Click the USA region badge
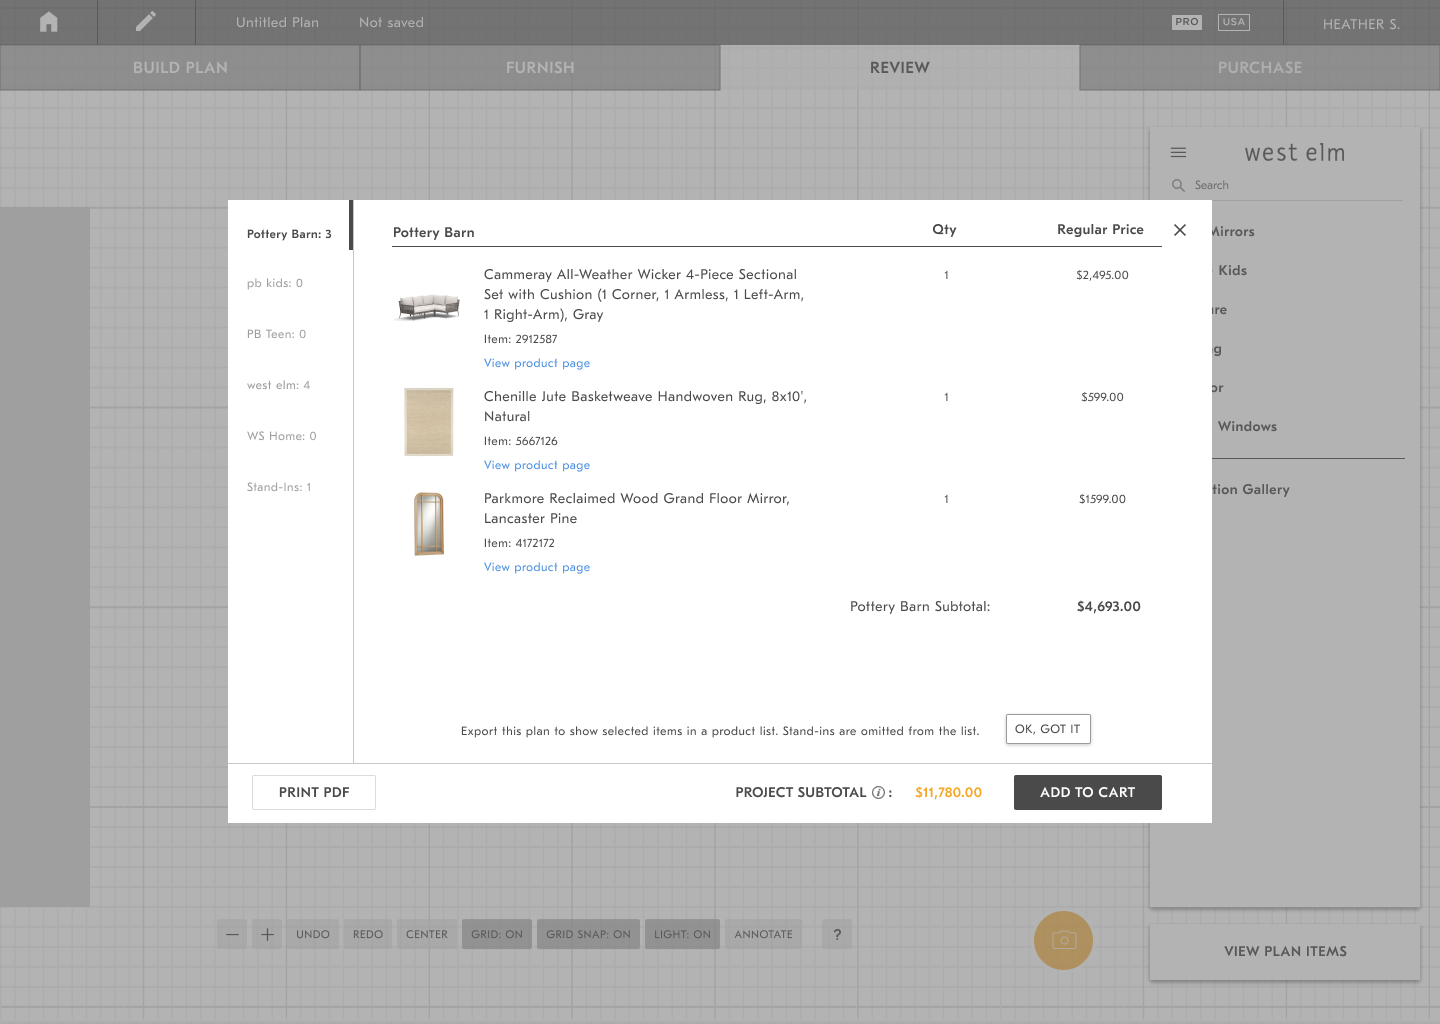 click(x=1234, y=22)
